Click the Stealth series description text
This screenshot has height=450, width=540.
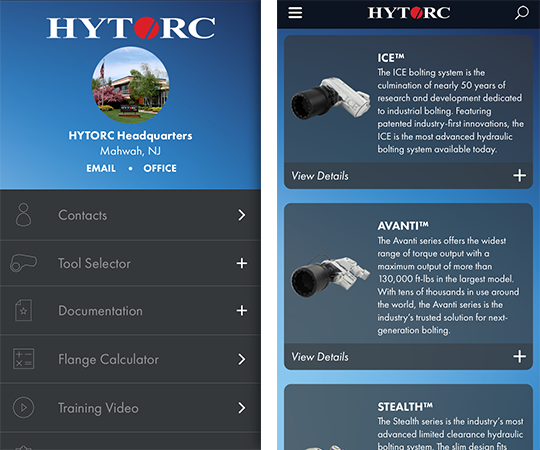(450, 433)
